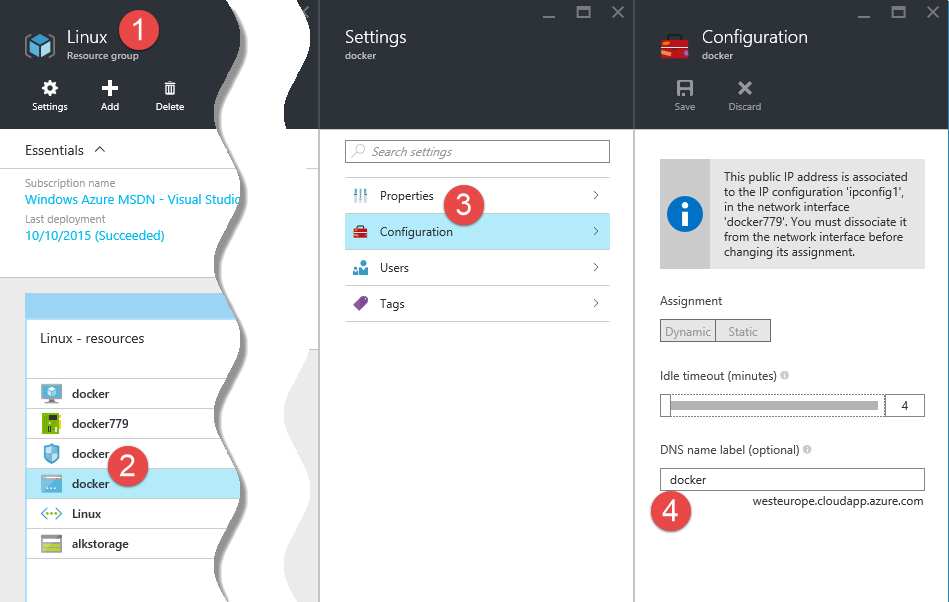The image size is (949, 602).
Task: Open the Configuration settings item
Action: click(x=416, y=232)
